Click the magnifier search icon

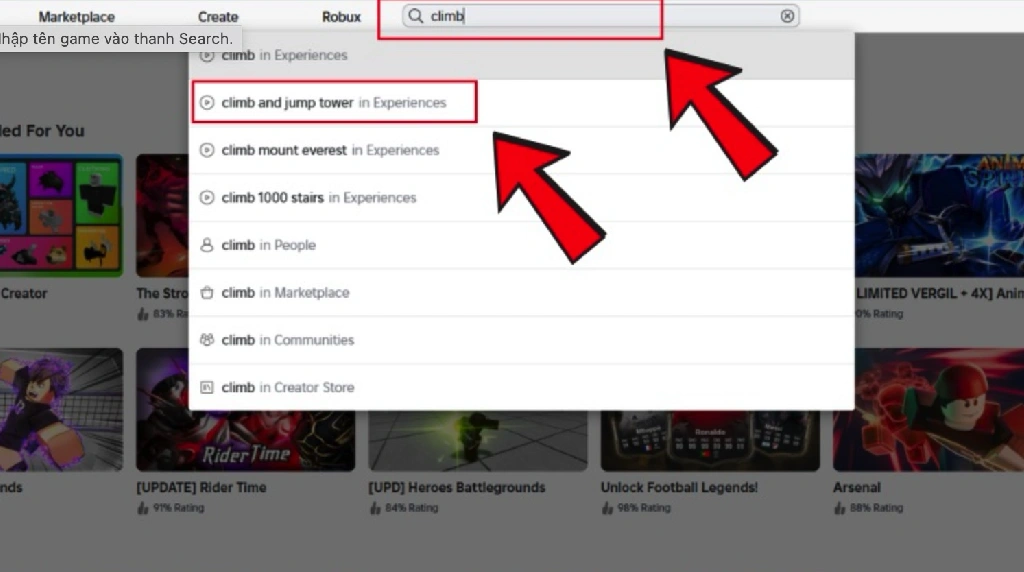click(x=415, y=16)
